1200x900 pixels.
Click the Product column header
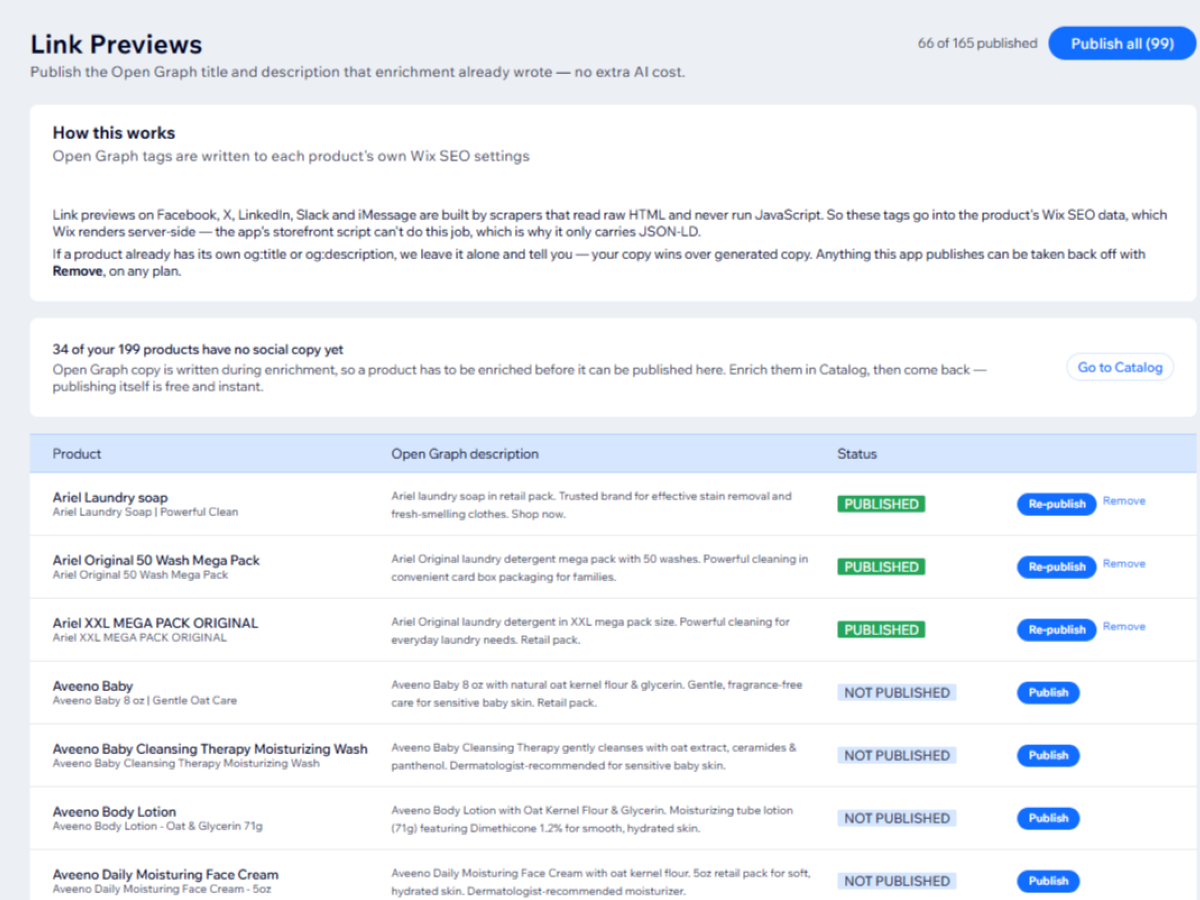(x=77, y=454)
